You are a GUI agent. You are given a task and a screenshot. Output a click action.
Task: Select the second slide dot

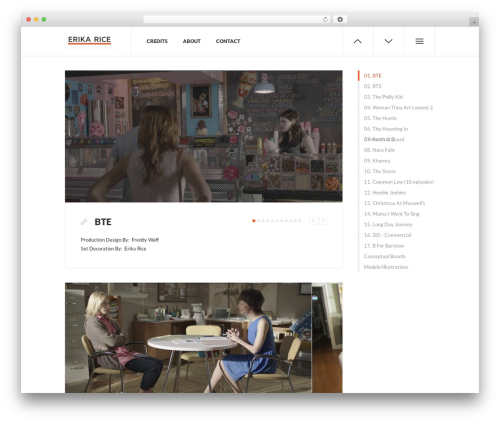click(258, 221)
